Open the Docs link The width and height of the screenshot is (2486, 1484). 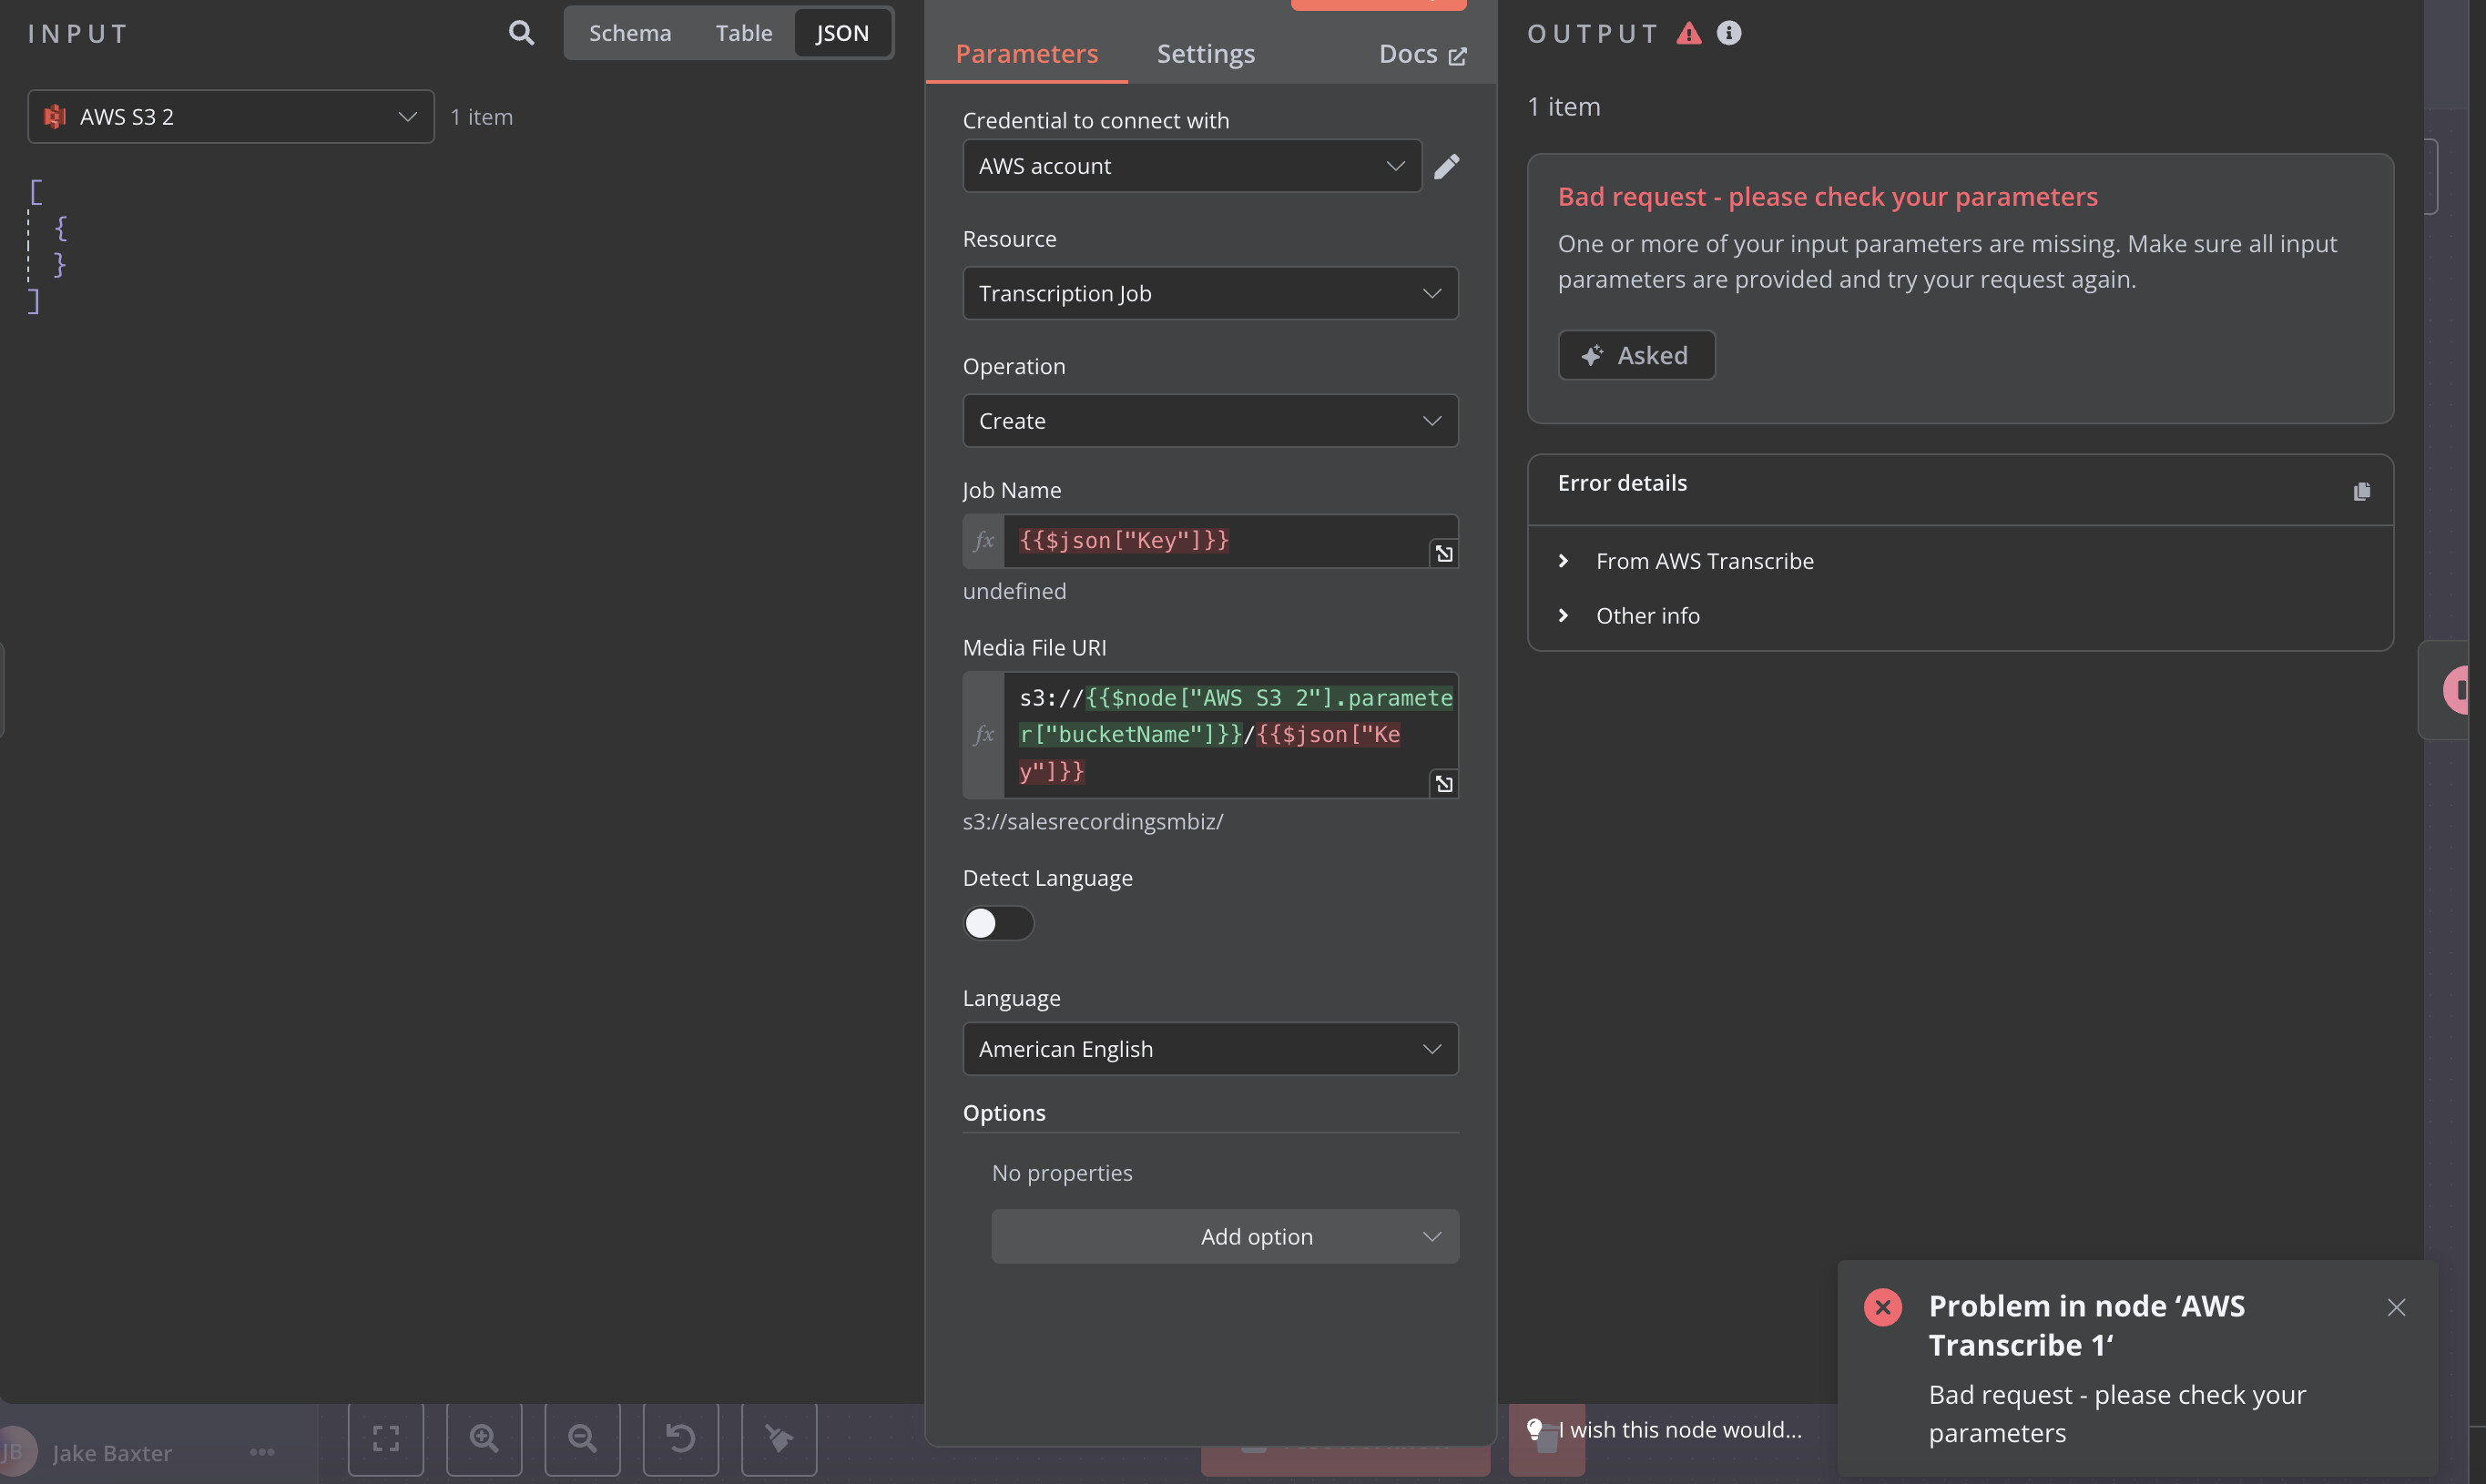tap(1422, 54)
